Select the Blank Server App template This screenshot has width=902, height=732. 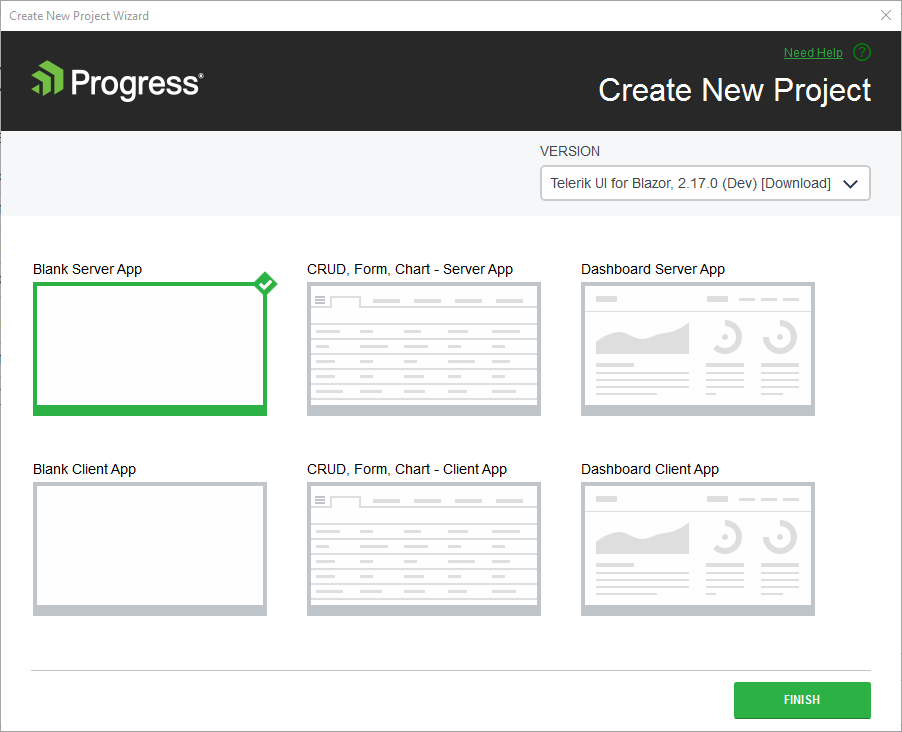150,349
